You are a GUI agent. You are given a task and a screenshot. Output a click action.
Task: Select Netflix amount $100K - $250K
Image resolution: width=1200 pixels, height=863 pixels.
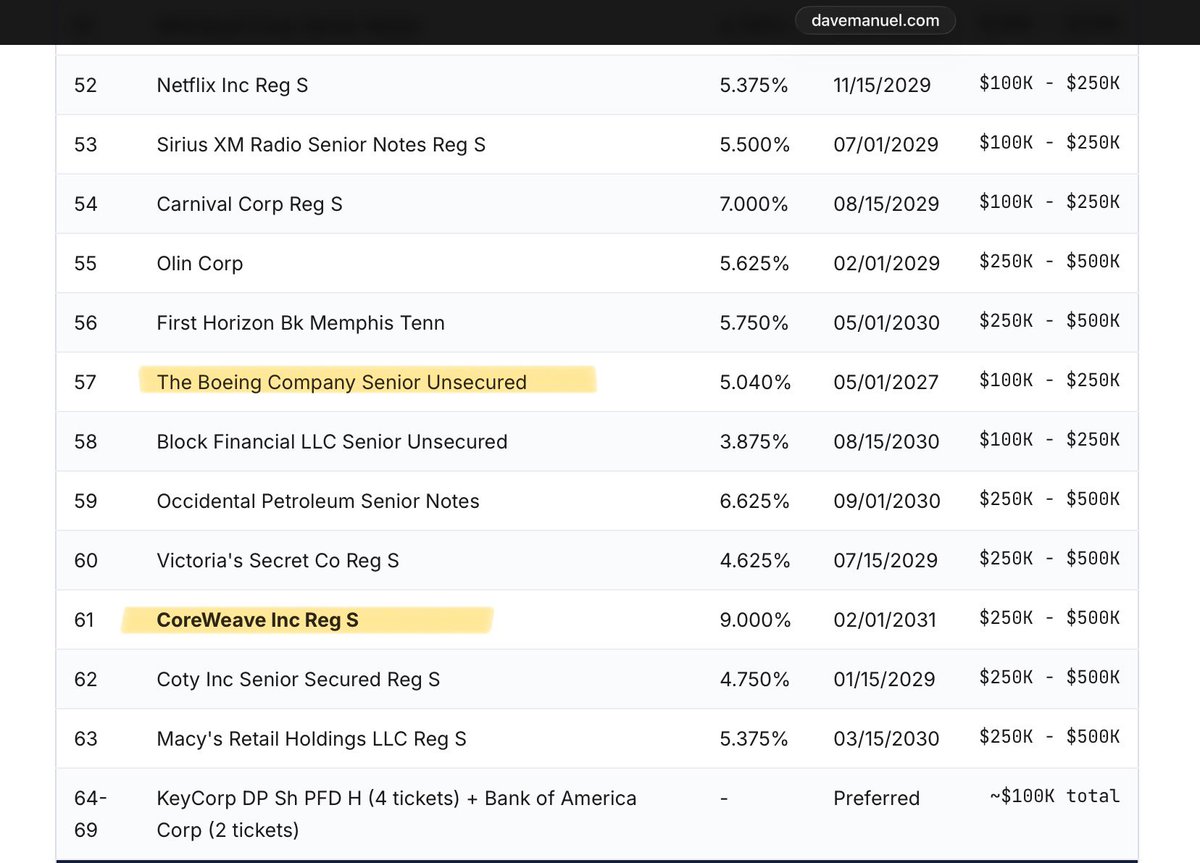(x=1049, y=84)
